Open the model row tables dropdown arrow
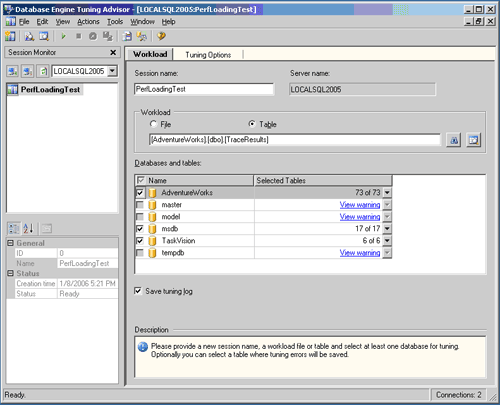Image resolution: width=500 pixels, height=405 pixels. click(387, 217)
